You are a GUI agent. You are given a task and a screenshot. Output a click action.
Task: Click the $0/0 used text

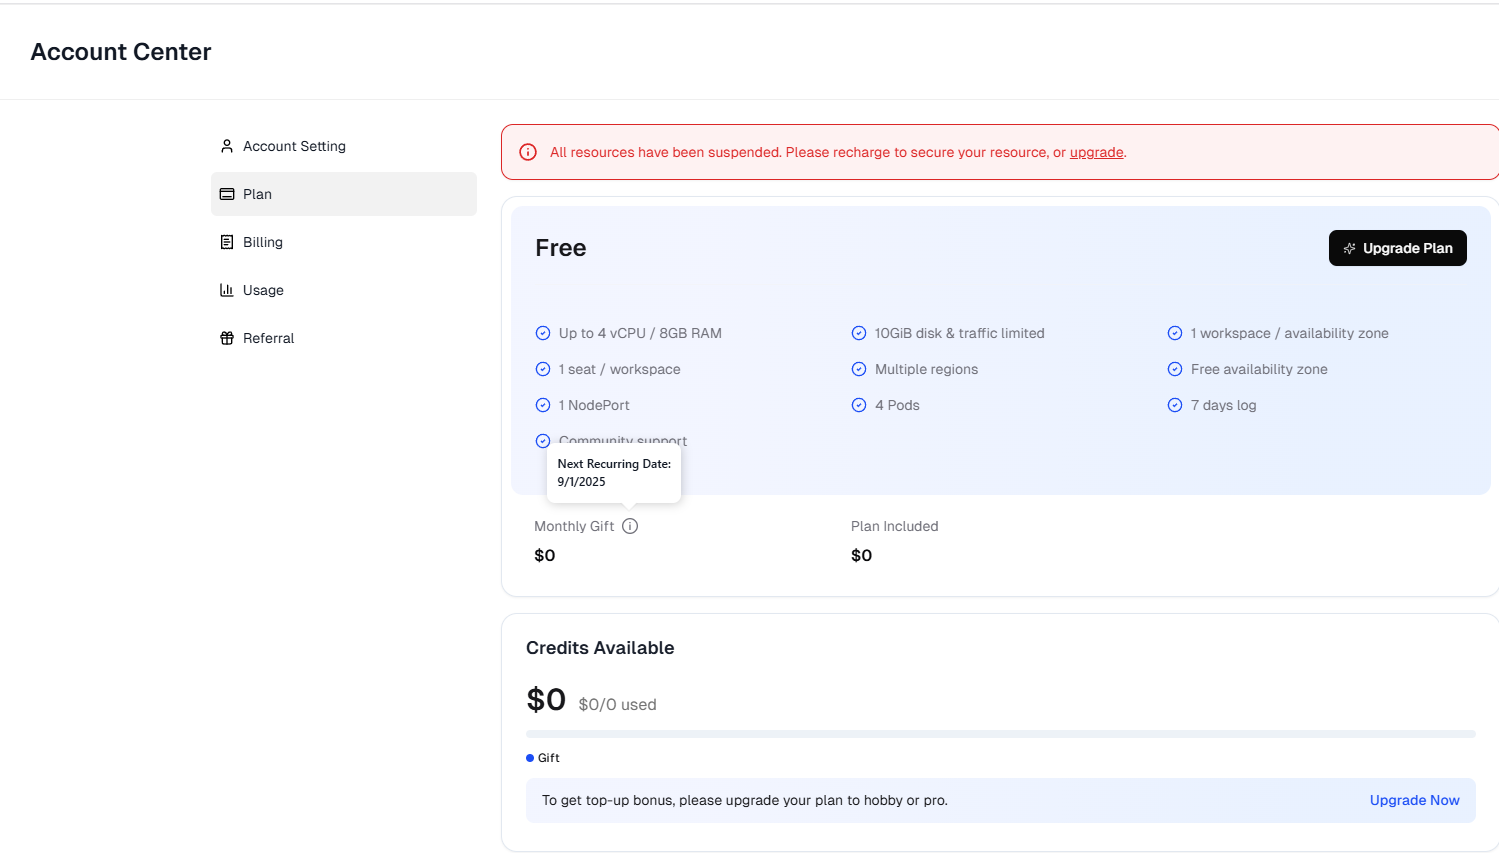(x=618, y=705)
